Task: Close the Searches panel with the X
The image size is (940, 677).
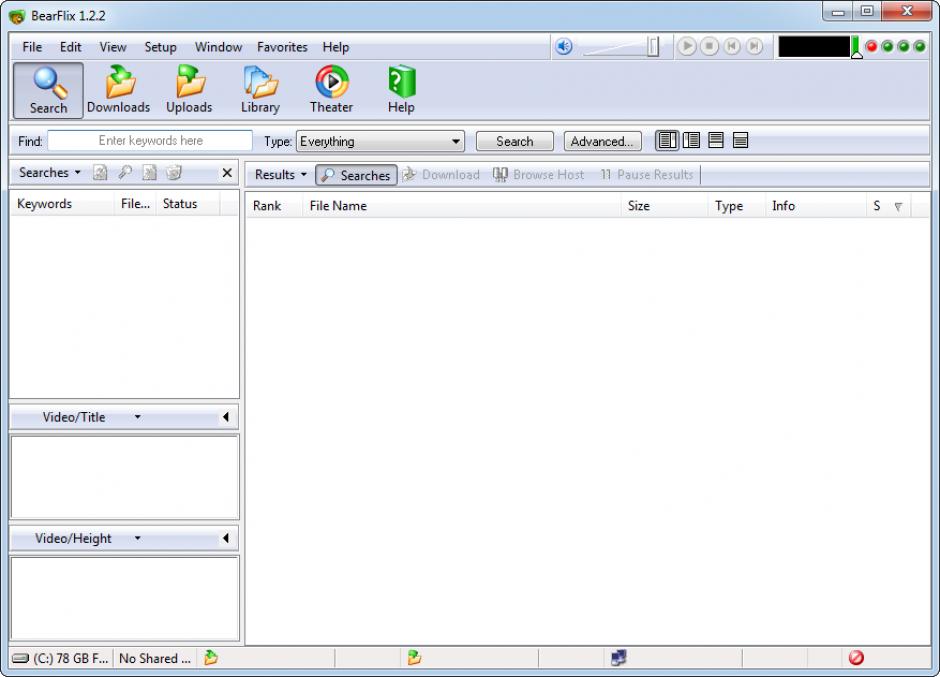Action: [227, 173]
